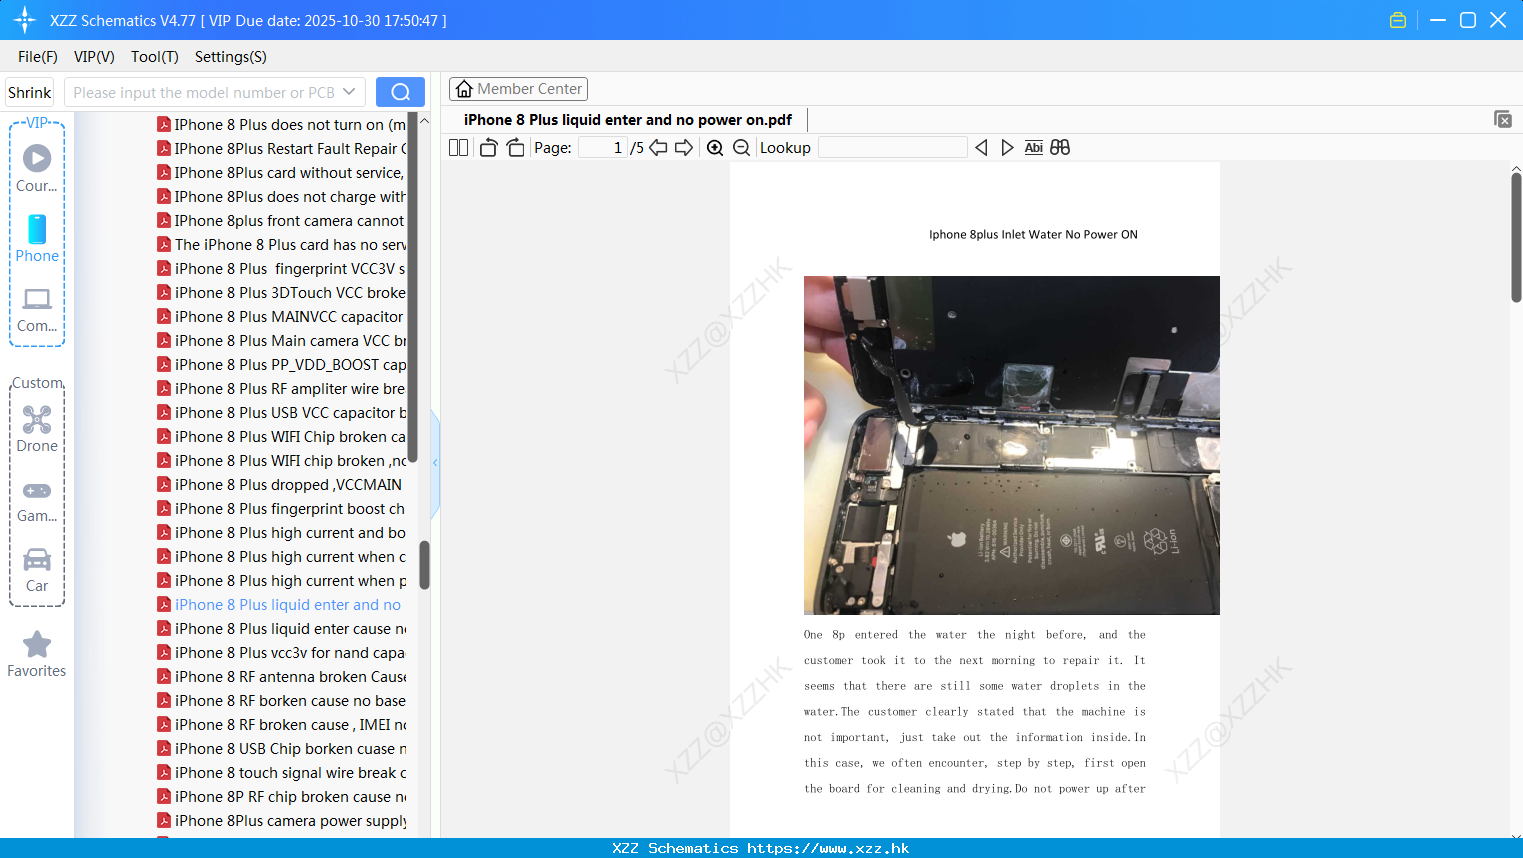Click the Abi text match icon
Viewport: 1523px width, 858px height.
point(1034,148)
